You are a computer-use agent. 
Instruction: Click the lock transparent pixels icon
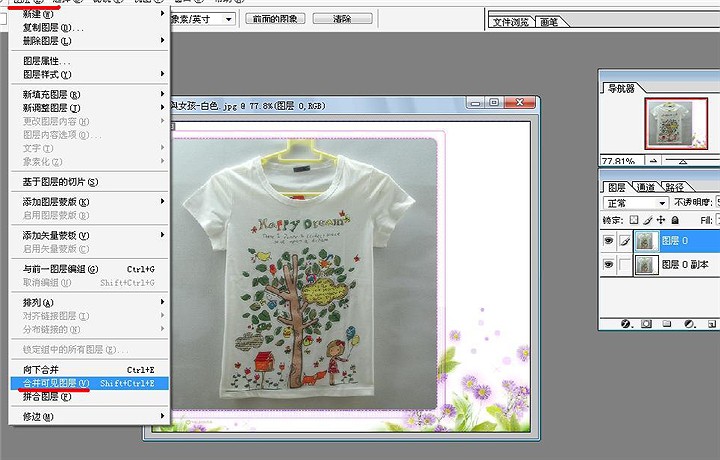(x=634, y=220)
